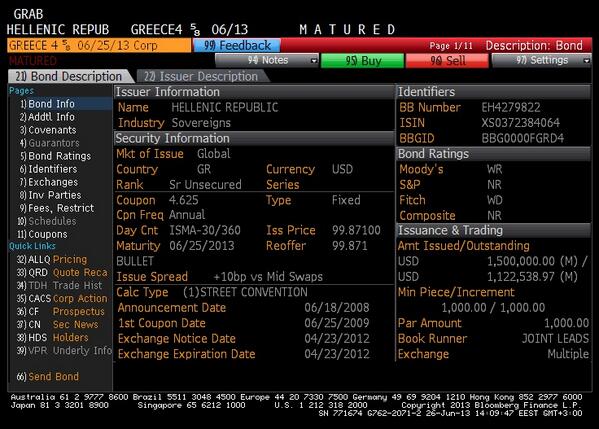
Task: Click the Reoffer value 99.871
Action: pyautogui.click(x=350, y=246)
